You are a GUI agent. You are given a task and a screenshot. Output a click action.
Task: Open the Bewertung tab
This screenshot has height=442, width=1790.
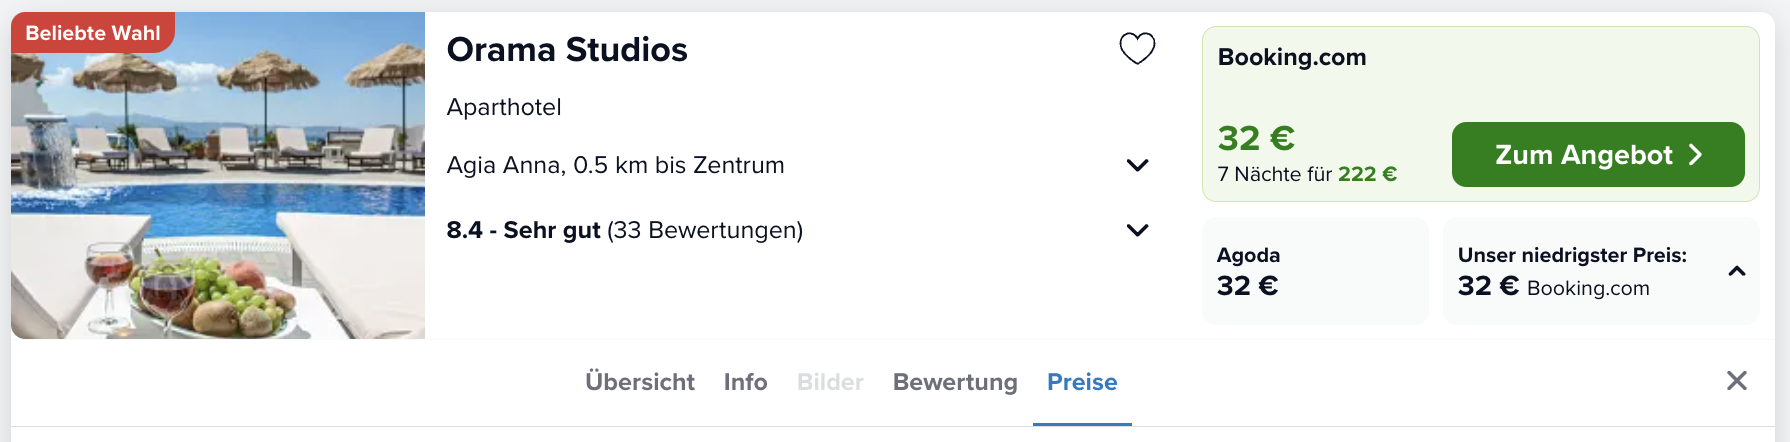click(x=955, y=382)
